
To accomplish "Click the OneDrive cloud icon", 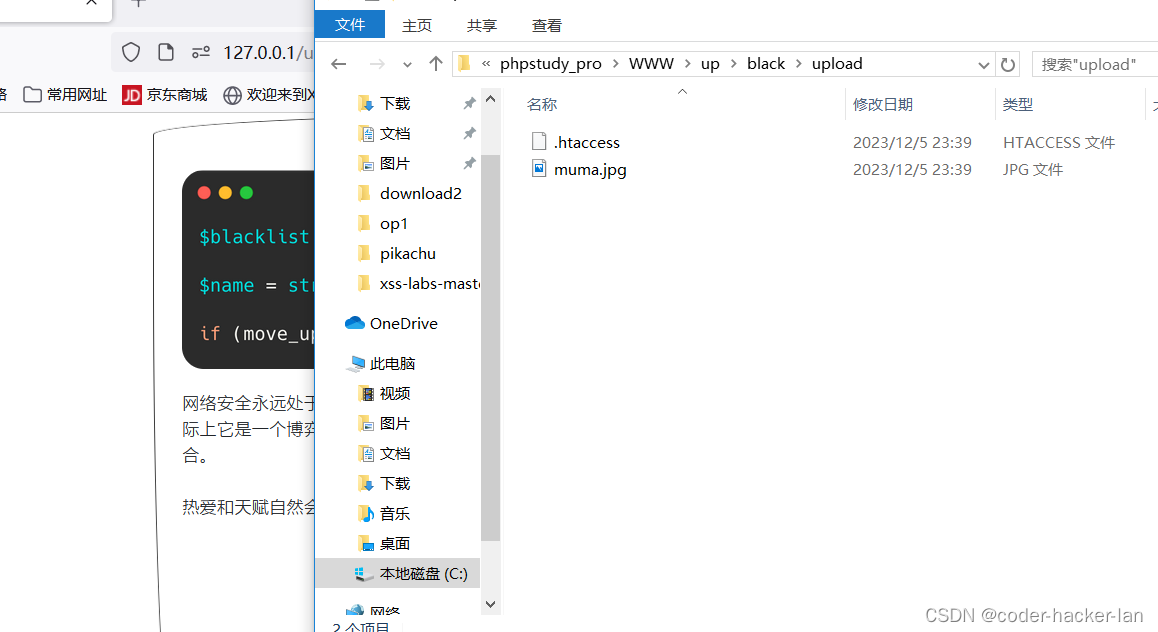I will click(355, 323).
